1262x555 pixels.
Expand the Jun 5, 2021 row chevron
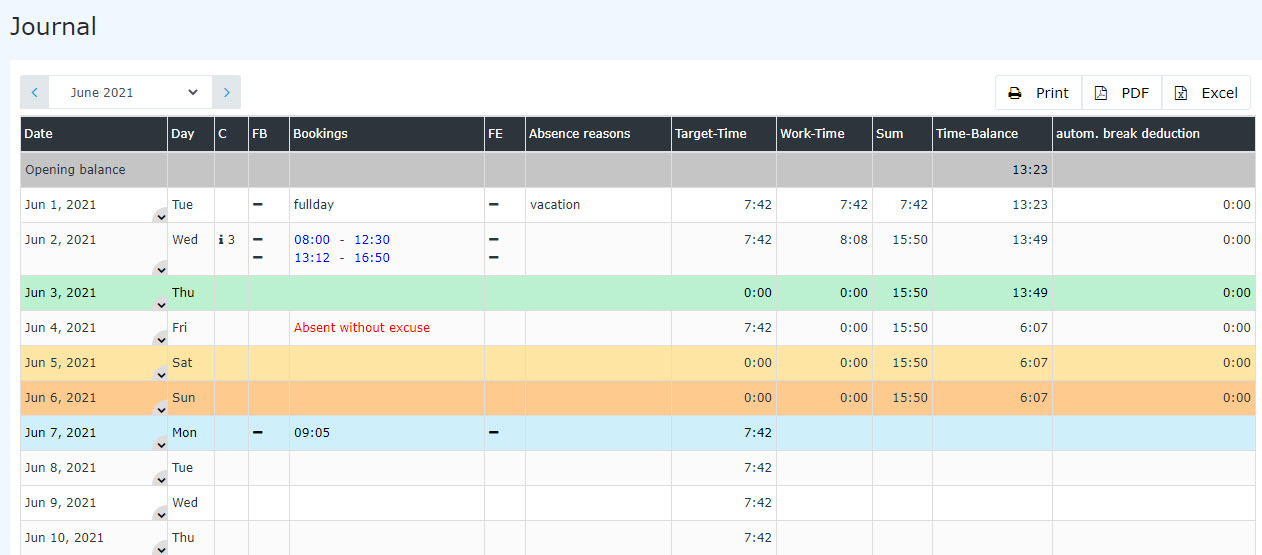pyautogui.click(x=160, y=374)
